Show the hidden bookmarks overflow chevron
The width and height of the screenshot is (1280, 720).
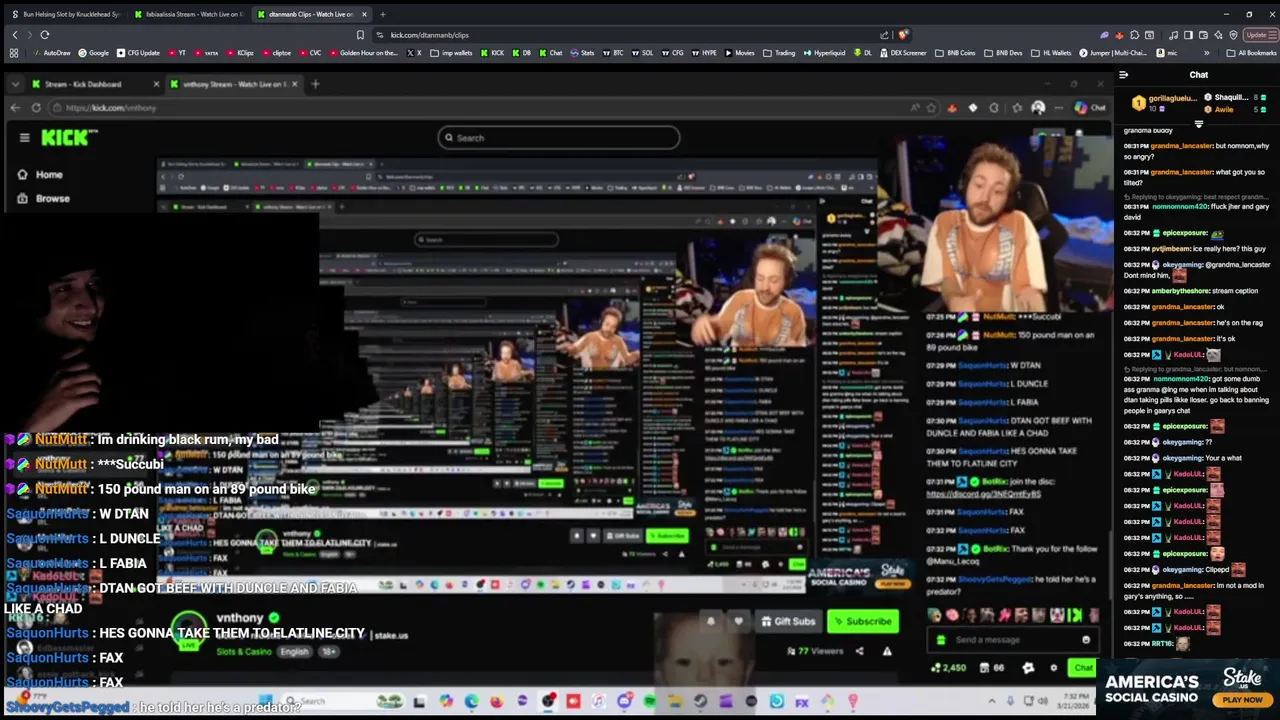pyautogui.click(x=1207, y=53)
